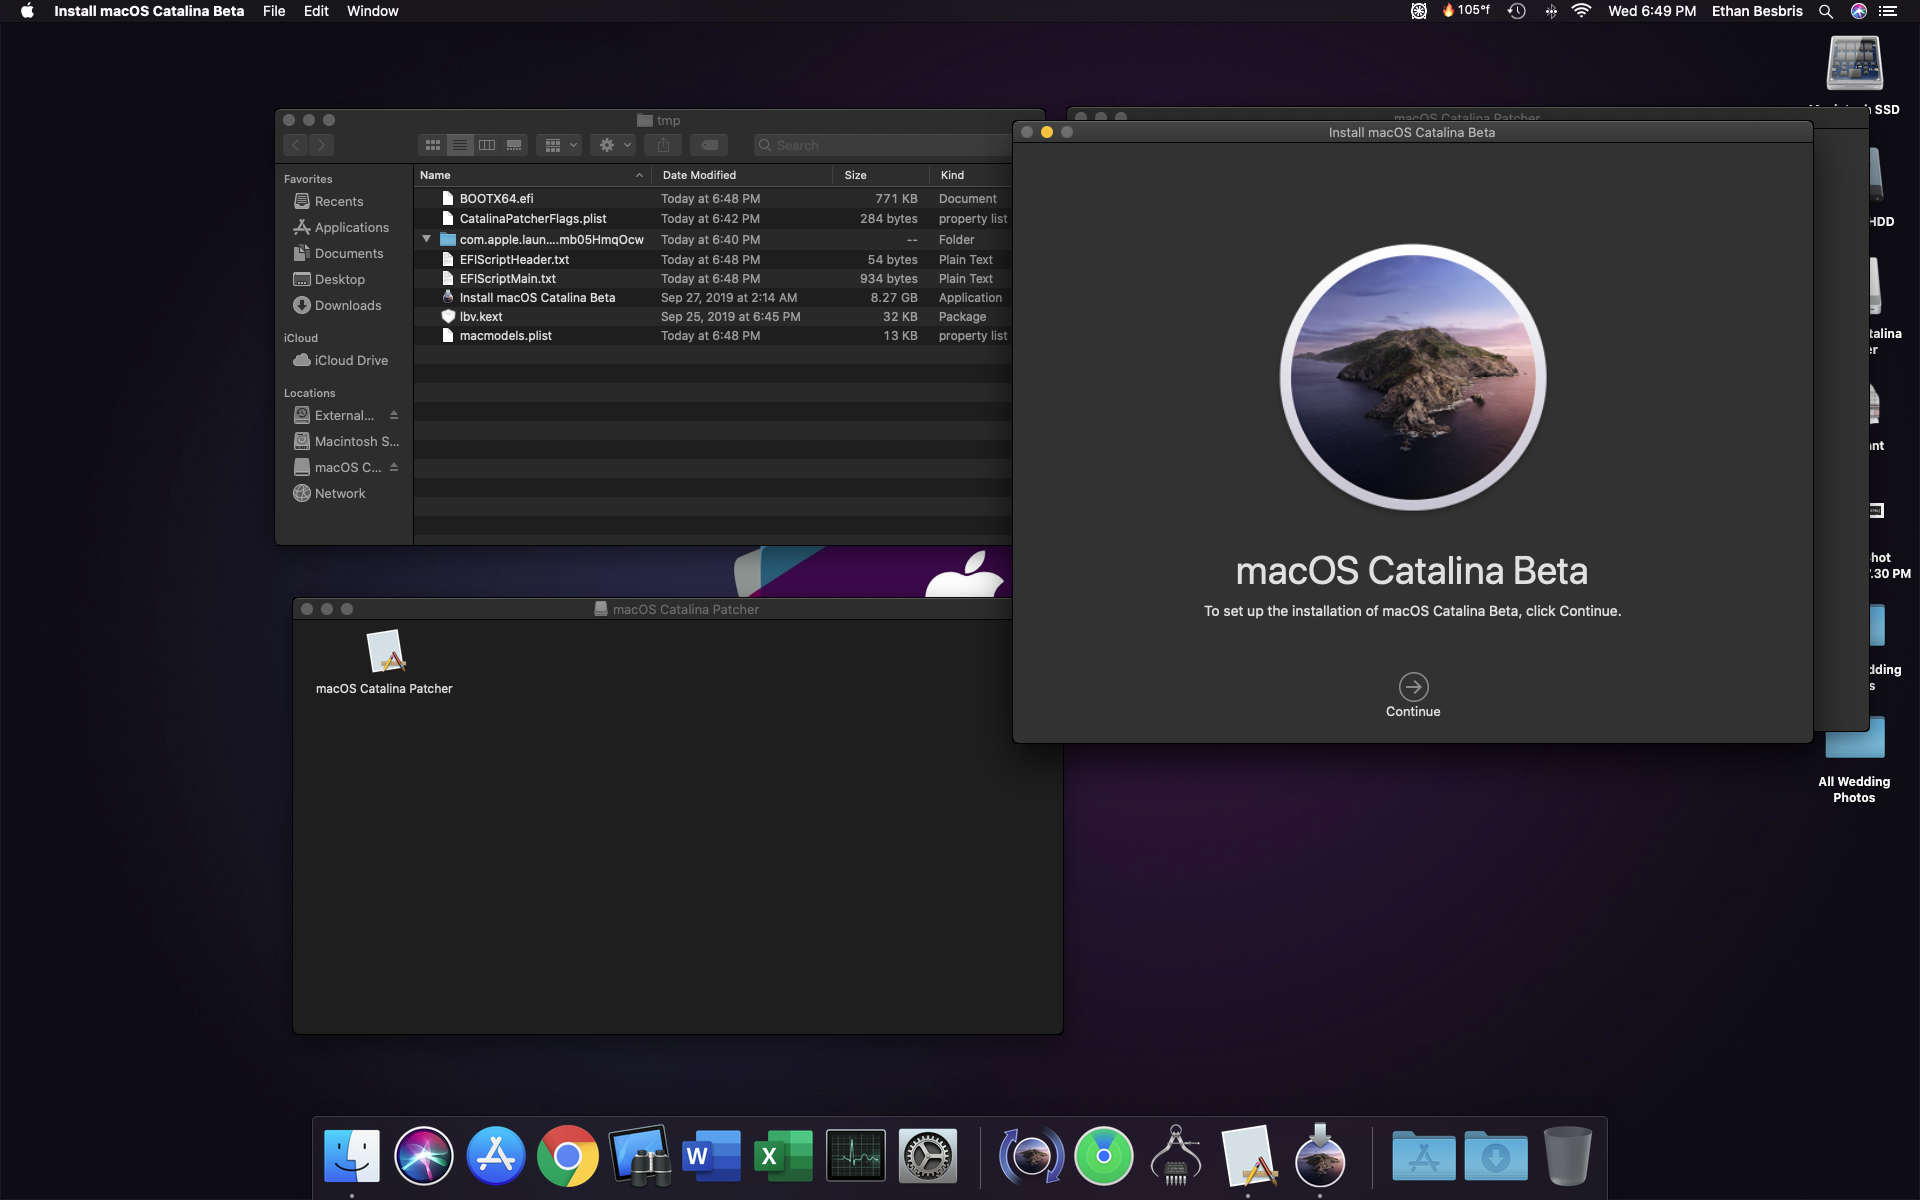Select EFIScriptHeader.txt file row
Screen dimensions: 1920x1200
point(713,260)
